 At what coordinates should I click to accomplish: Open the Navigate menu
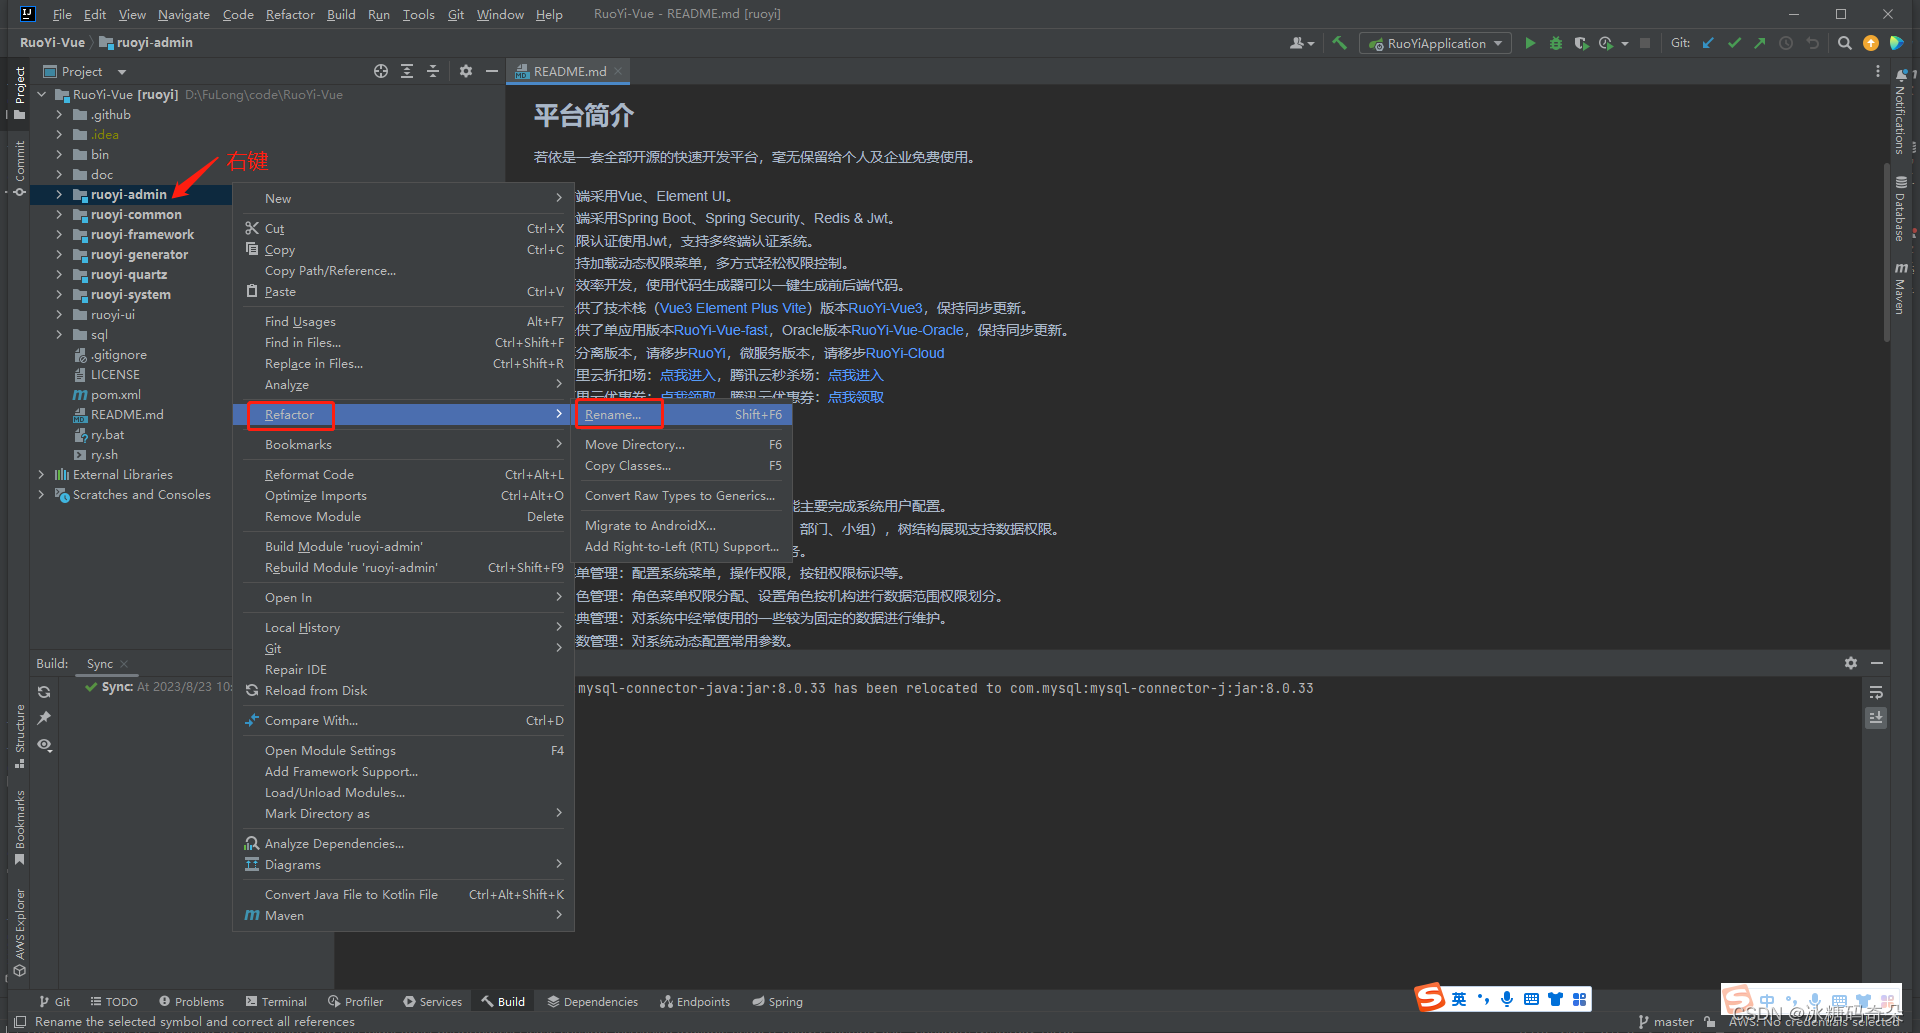[184, 14]
